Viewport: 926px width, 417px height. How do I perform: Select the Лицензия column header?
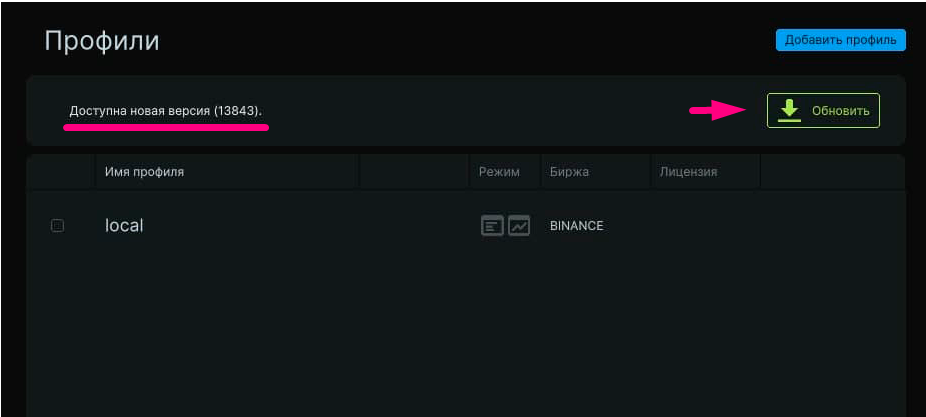pyautogui.click(x=688, y=172)
